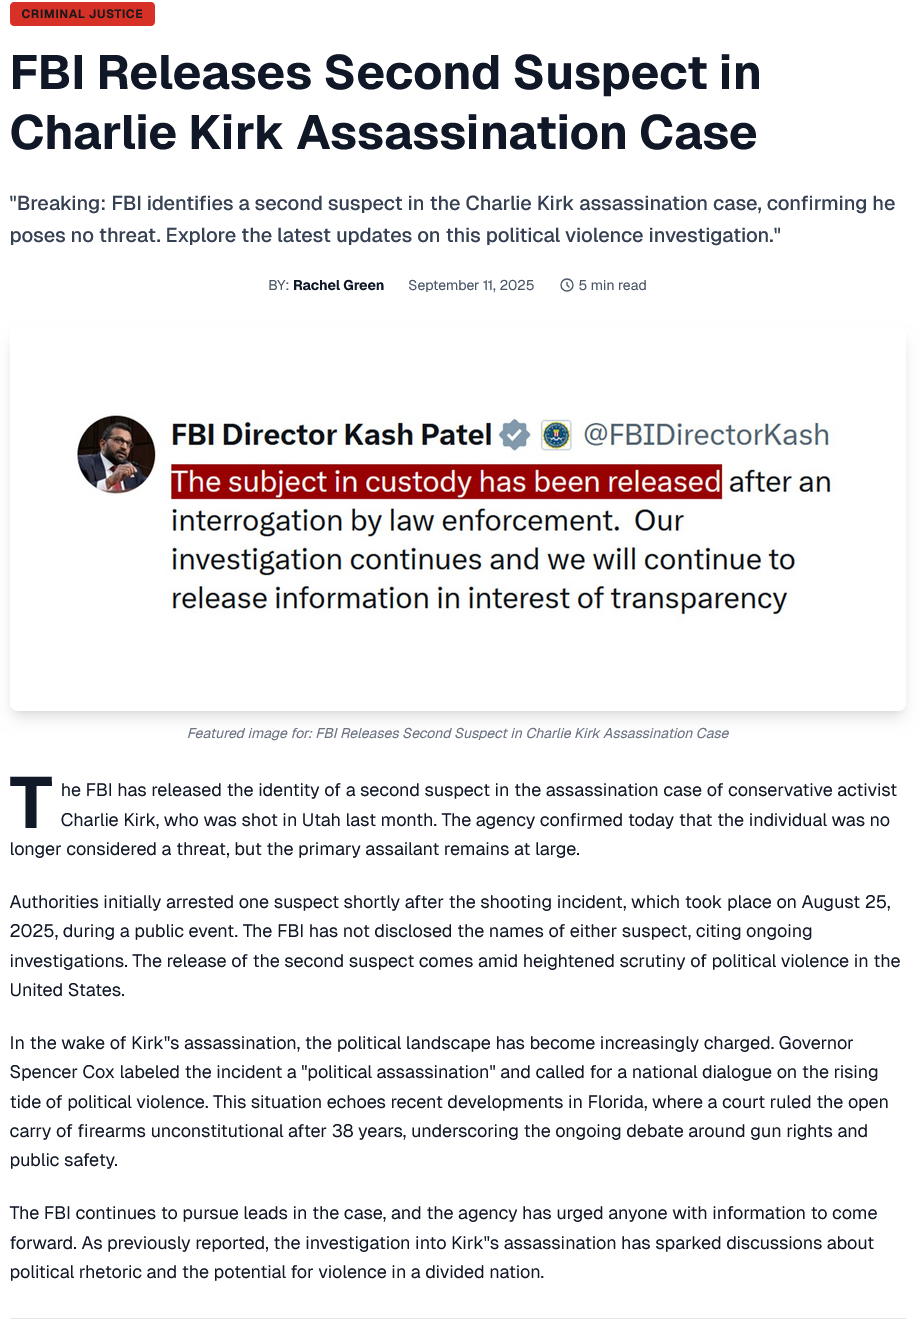Click the September 11, 2025 publish date
The image size is (920, 1329).
(x=471, y=285)
